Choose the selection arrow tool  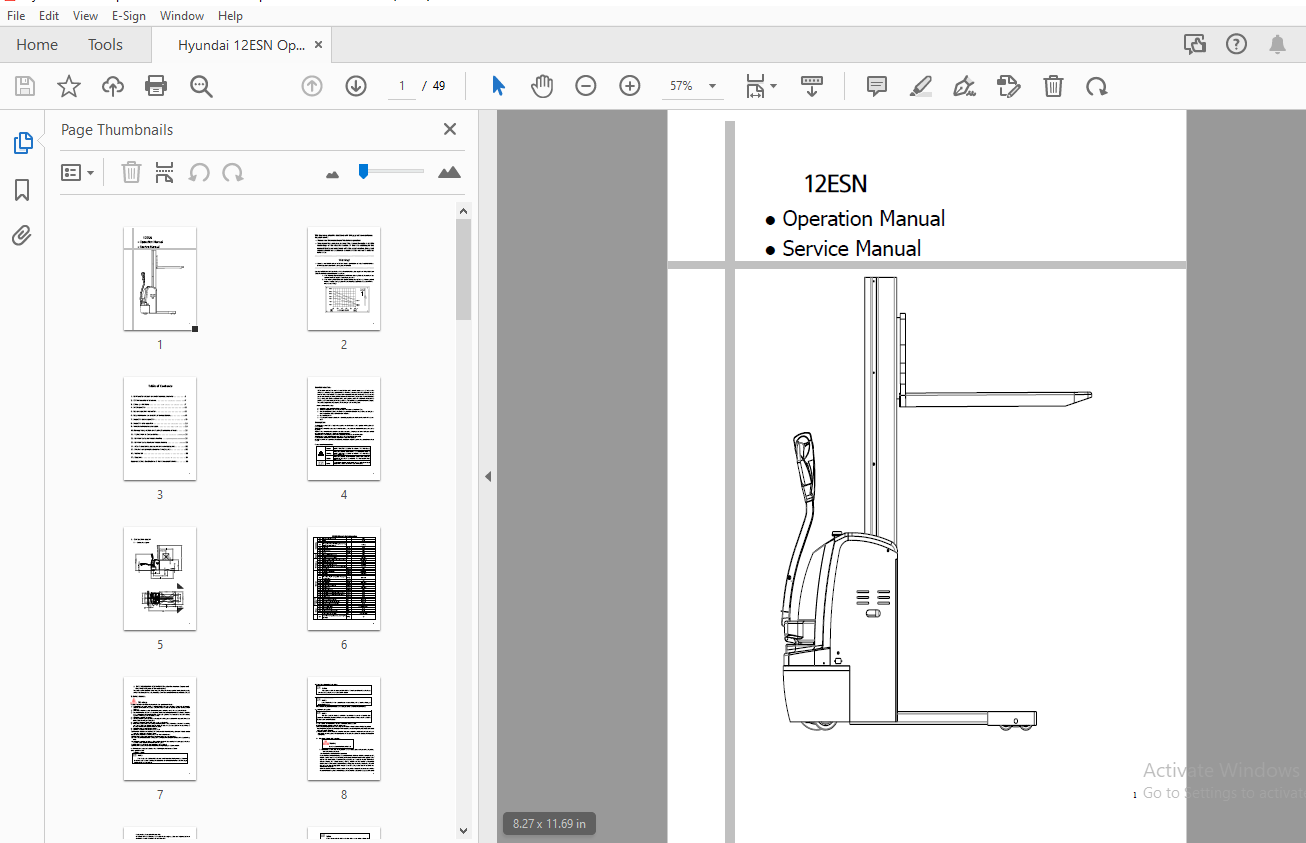[x=499, y=86]
